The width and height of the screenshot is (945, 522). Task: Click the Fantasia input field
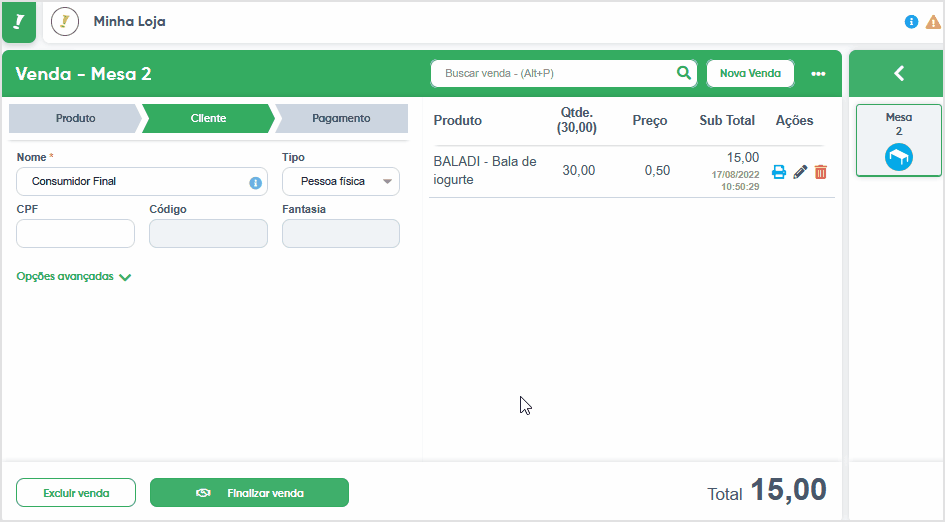[341, 233]
